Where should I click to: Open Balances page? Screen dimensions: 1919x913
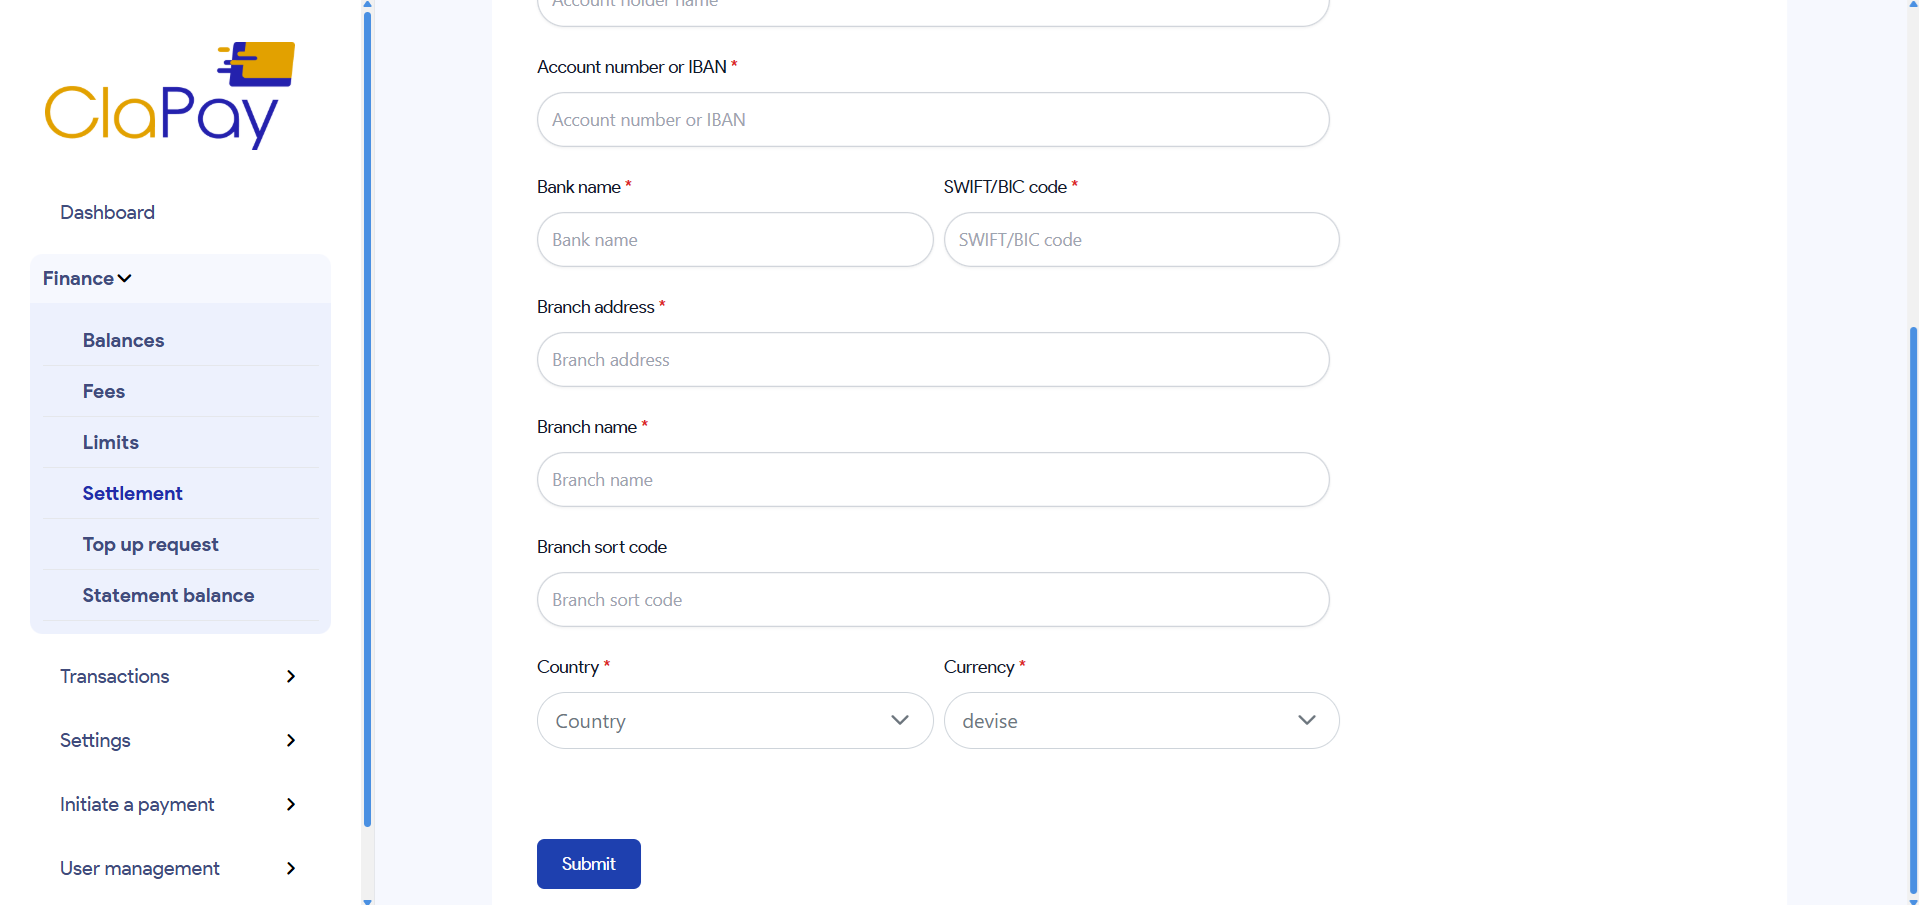pos(123,341)
